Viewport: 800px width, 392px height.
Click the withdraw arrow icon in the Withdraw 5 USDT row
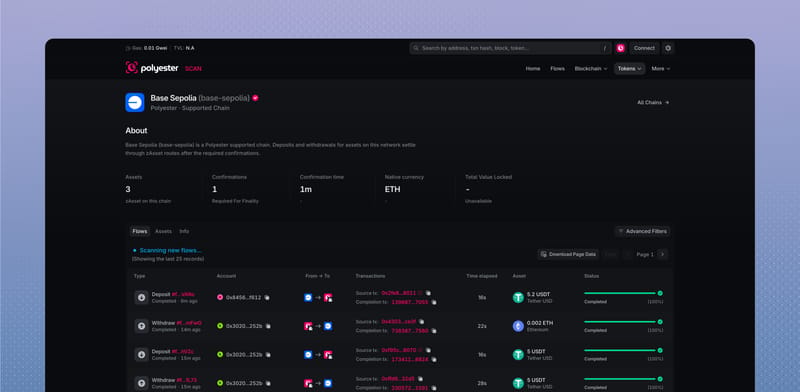[141, 383]
